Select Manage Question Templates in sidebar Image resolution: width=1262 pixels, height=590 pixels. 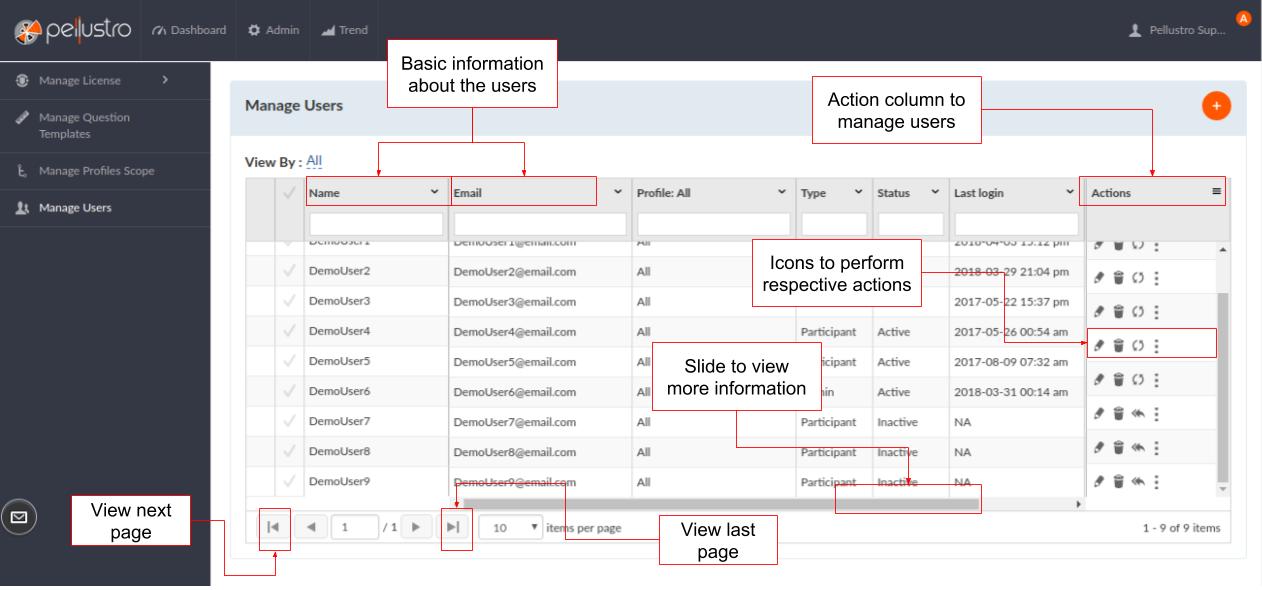click(x=105, y=125)
